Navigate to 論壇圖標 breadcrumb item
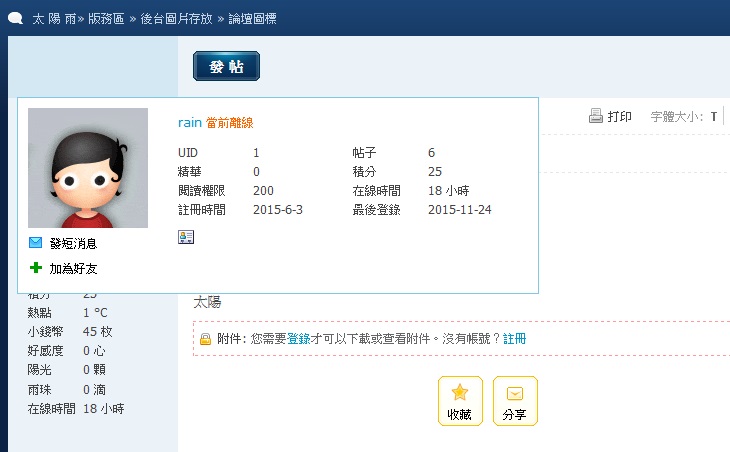 254,19
